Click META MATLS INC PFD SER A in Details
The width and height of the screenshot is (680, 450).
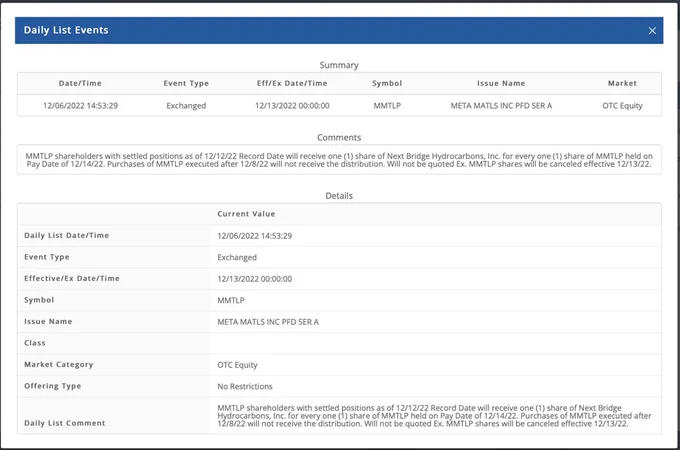tap(268, 322)
